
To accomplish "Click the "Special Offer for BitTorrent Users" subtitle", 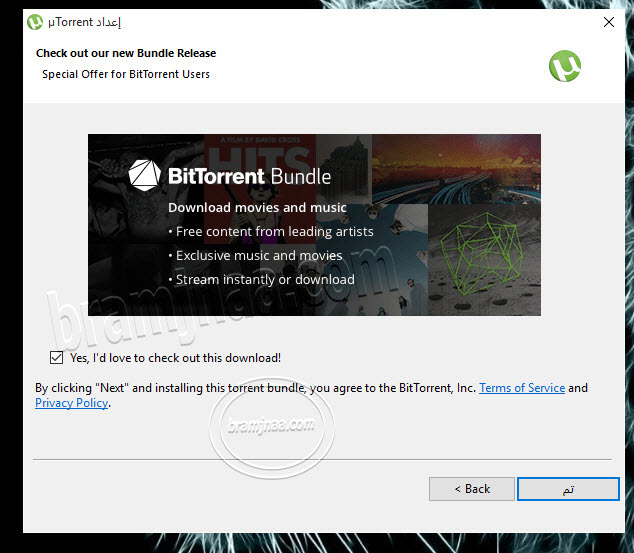I will (126, 74).
